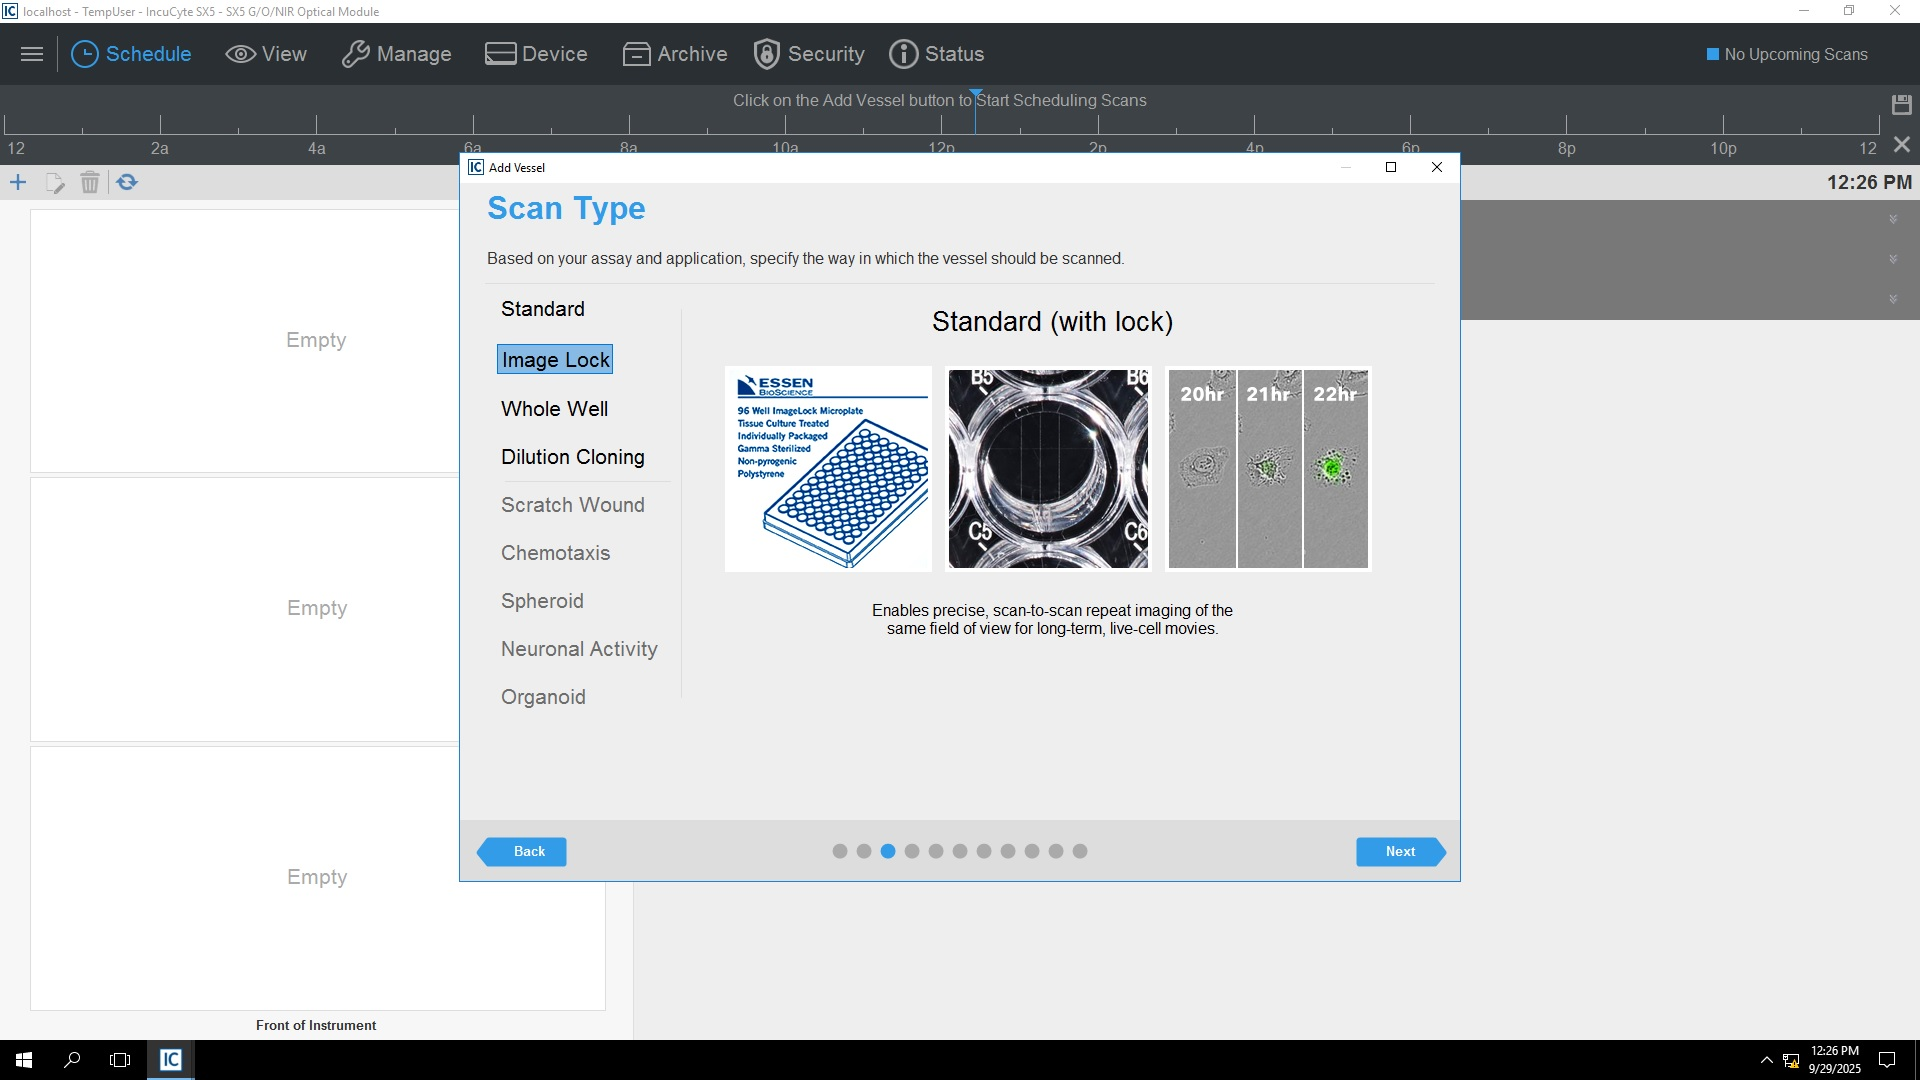Expand the second double-chevron row

click(x=1892, y=260)
